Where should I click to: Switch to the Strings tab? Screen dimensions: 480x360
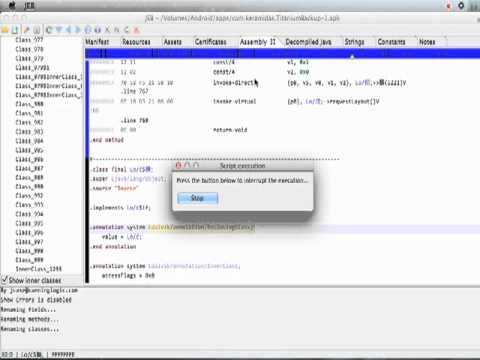[x=354, y=42]
